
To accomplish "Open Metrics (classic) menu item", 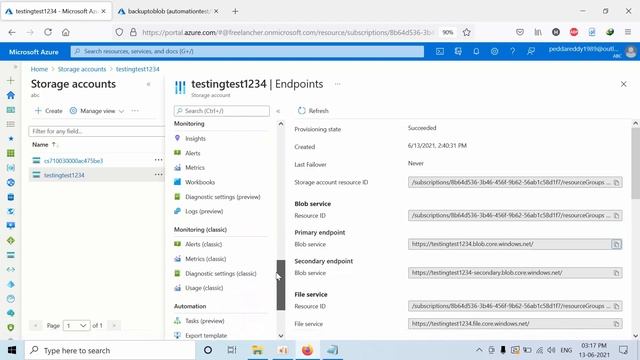I will tap(205, 259).
